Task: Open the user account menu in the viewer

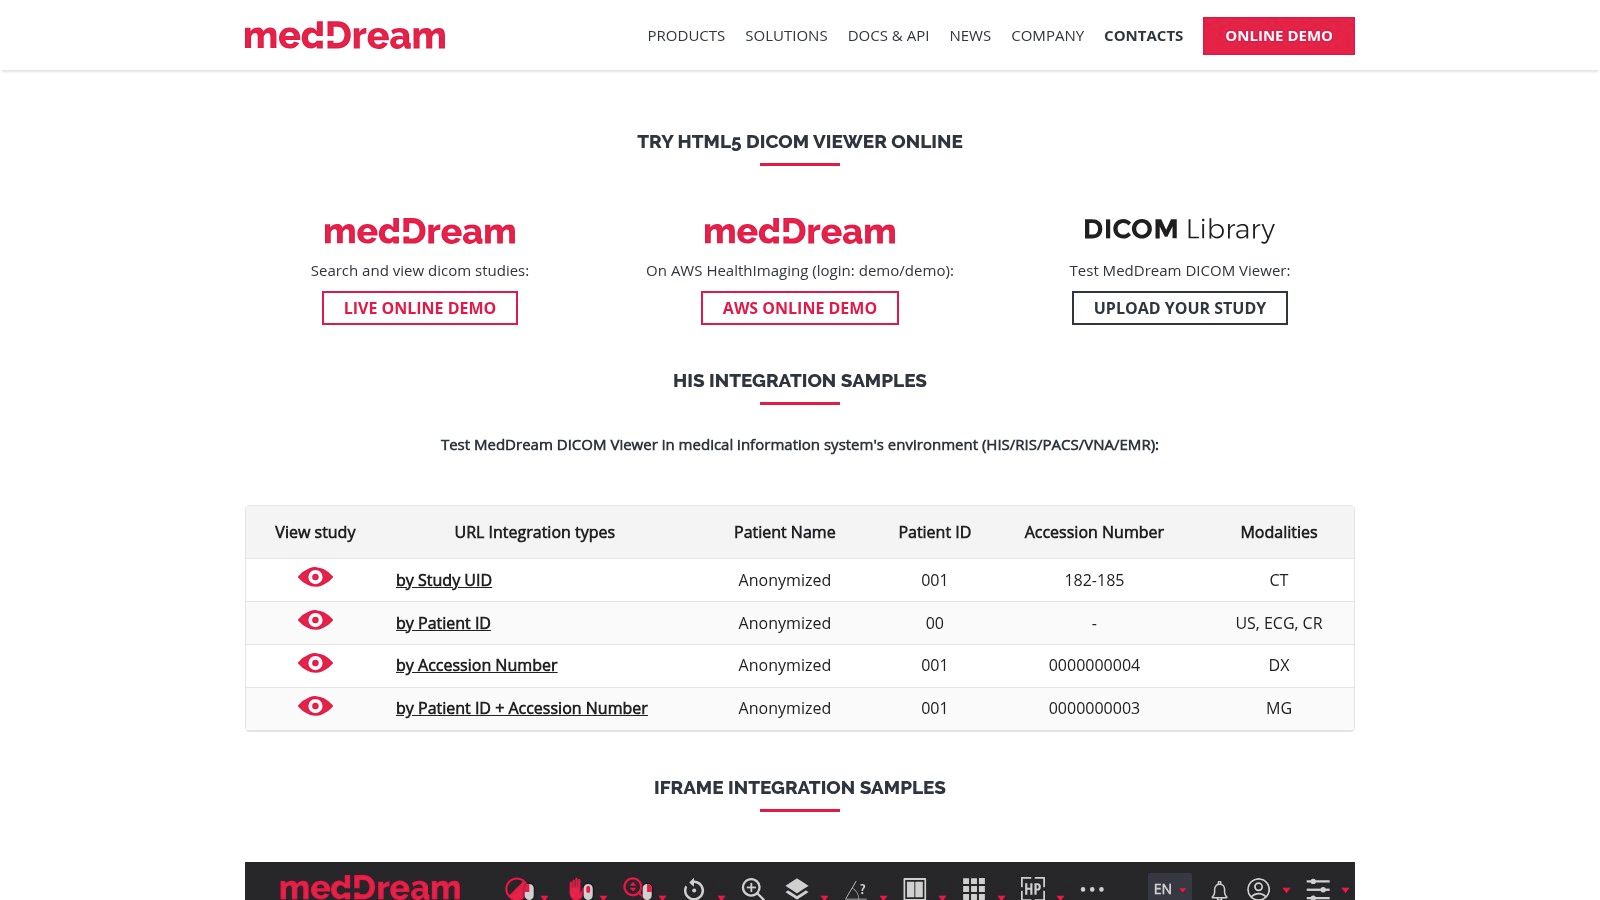Action: [1257, 888]
